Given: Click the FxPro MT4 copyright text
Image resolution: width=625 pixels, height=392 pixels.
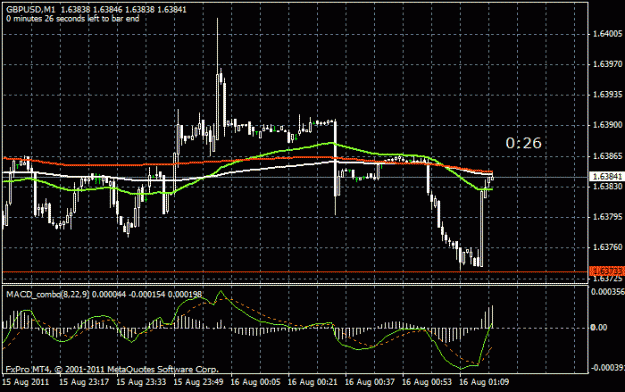Looking at the screenshot, I should 112,369.
